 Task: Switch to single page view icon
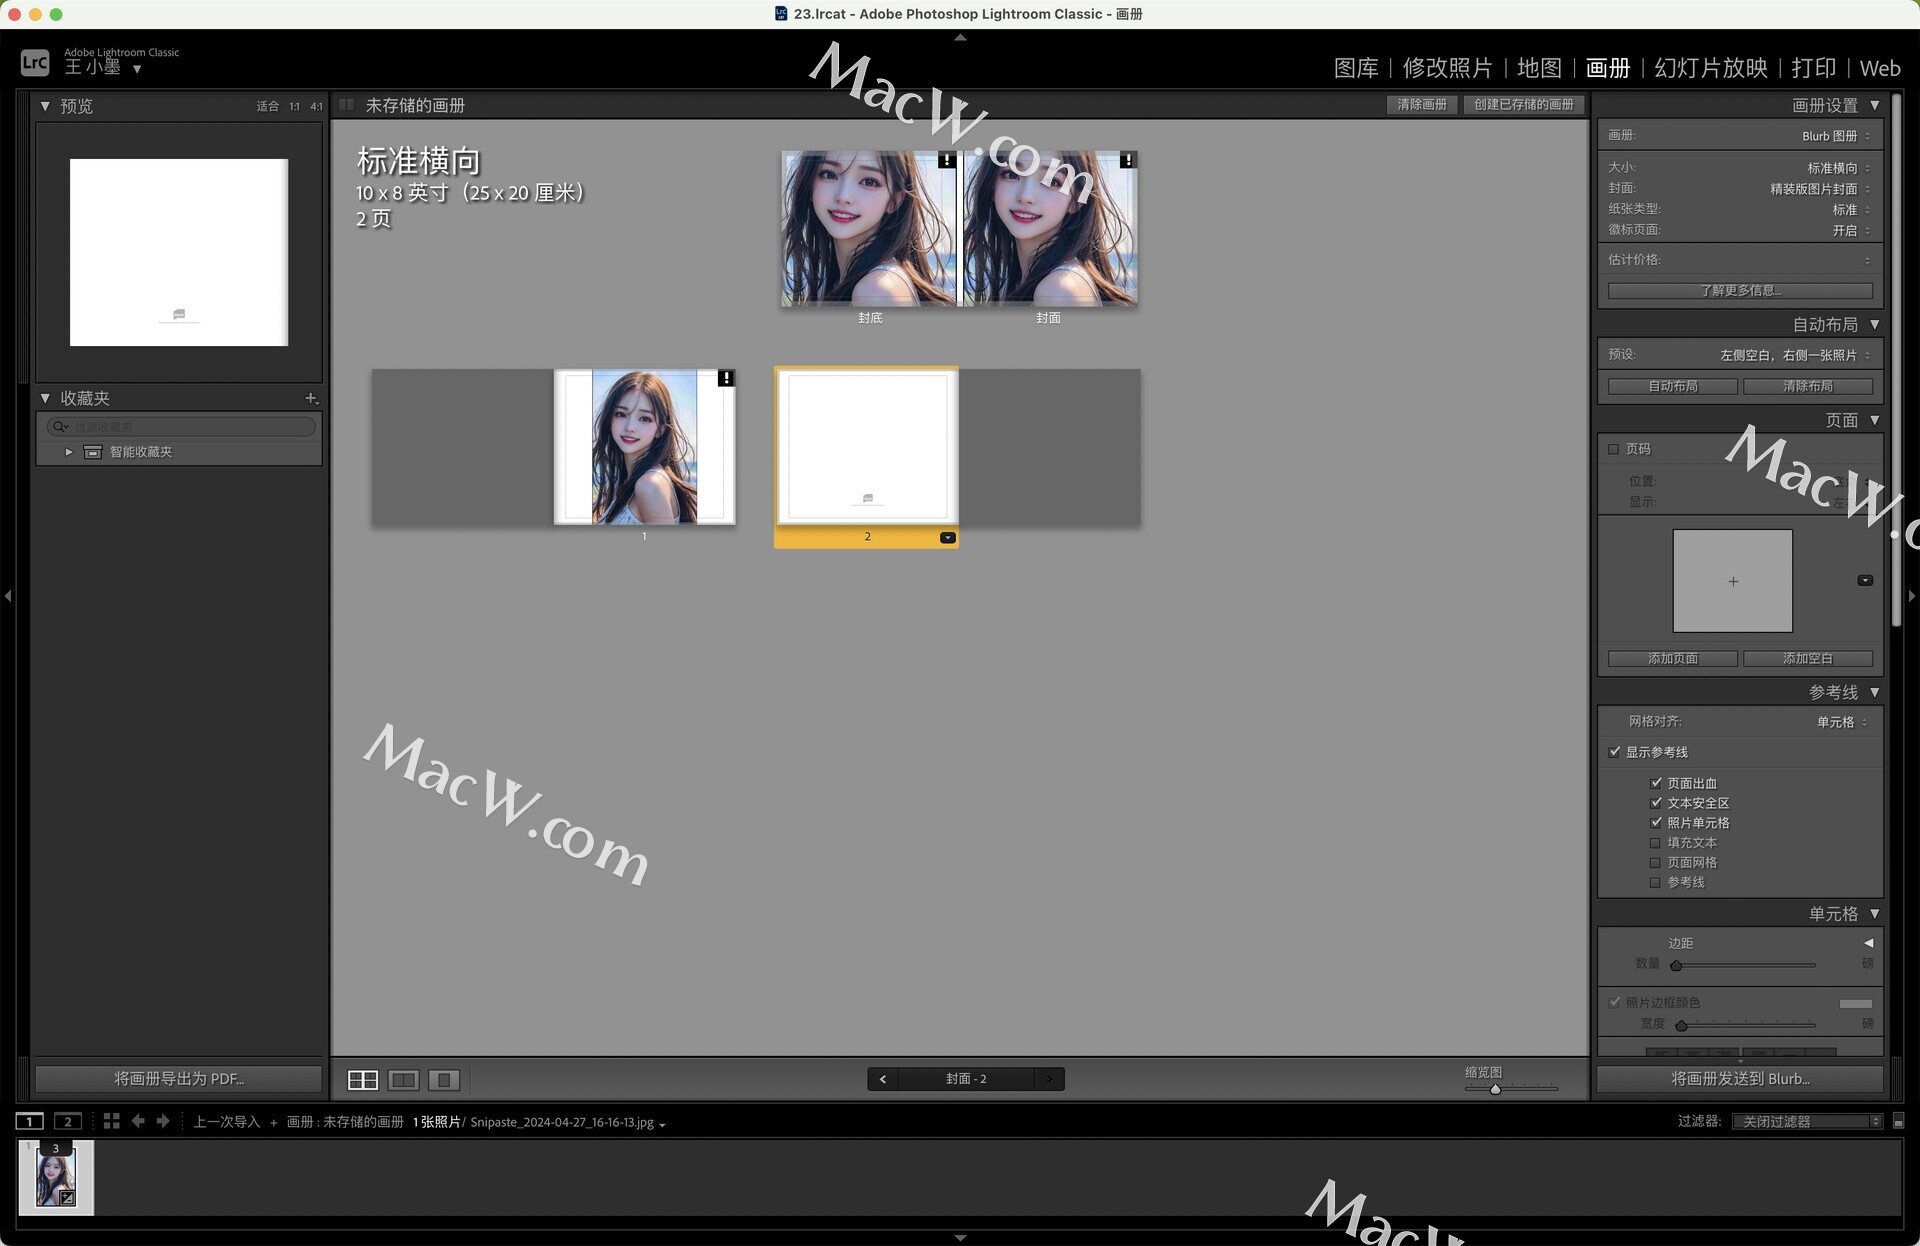click(443, 1080)
